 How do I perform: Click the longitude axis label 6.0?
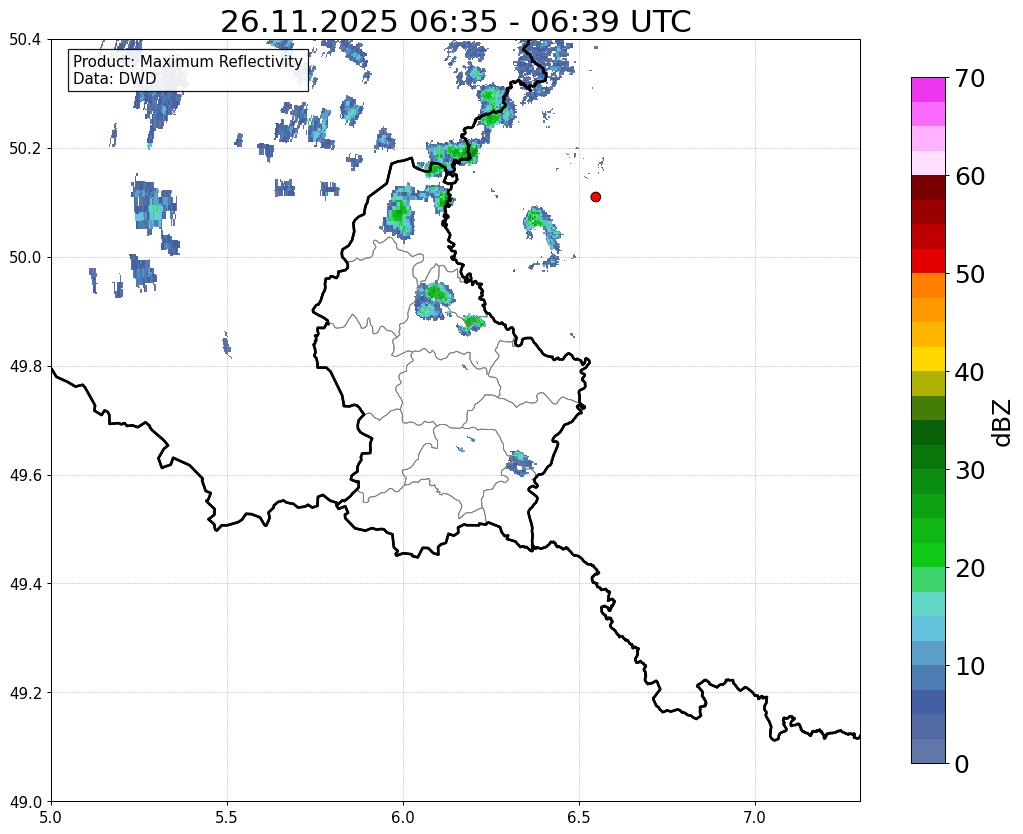403,818
